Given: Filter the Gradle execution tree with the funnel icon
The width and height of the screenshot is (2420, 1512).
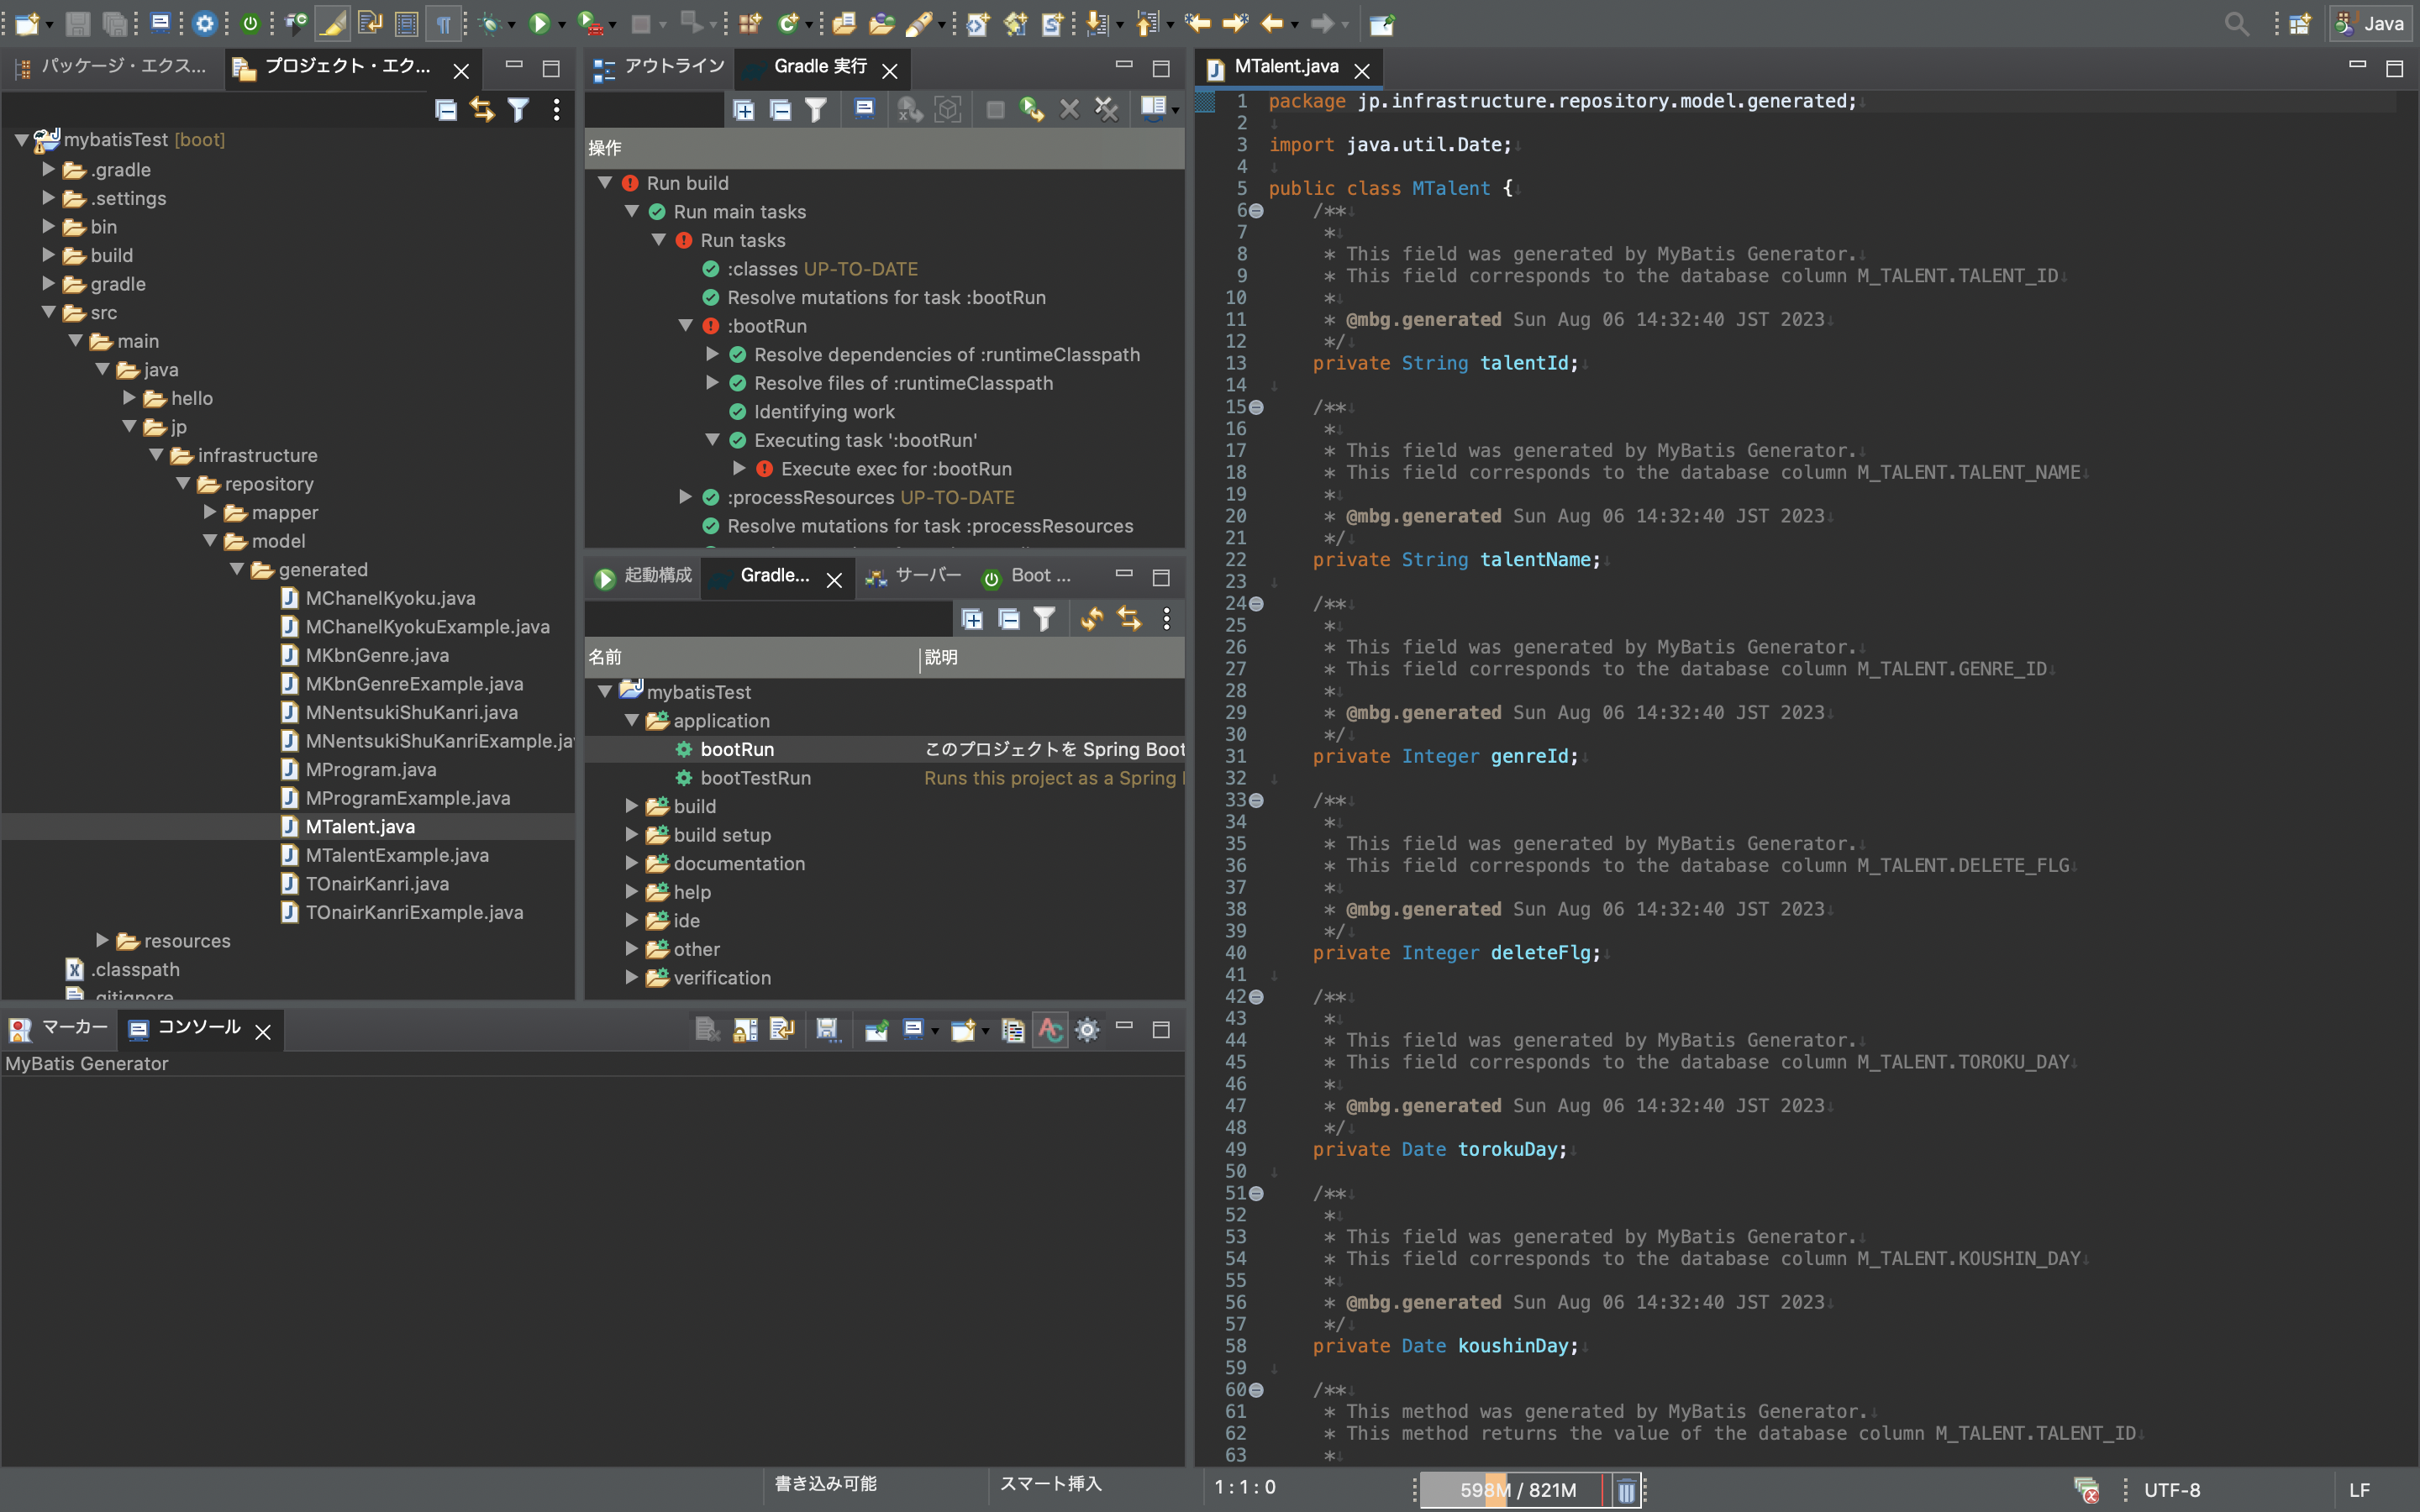Looking at the screenshot, I should pyautogui.click(x=816, y=109).
